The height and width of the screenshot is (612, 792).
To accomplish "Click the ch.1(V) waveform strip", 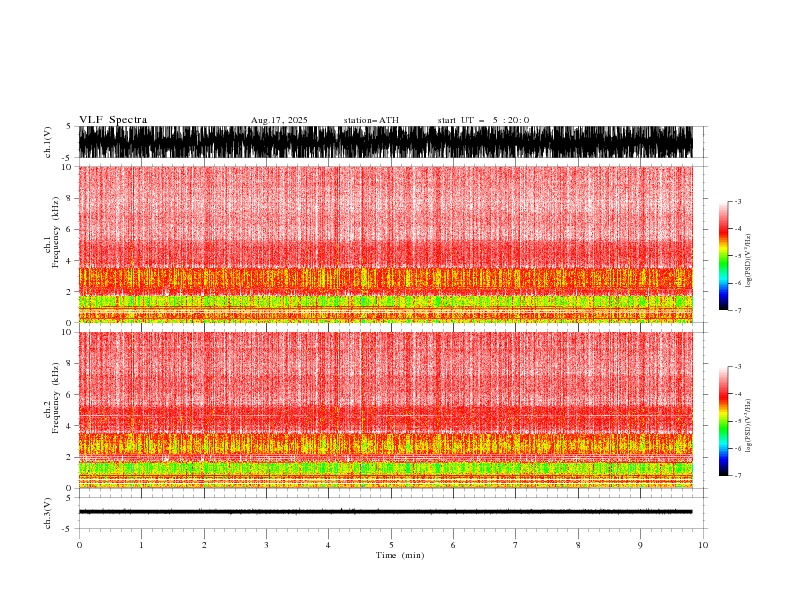I will click(x=385, y=142).
